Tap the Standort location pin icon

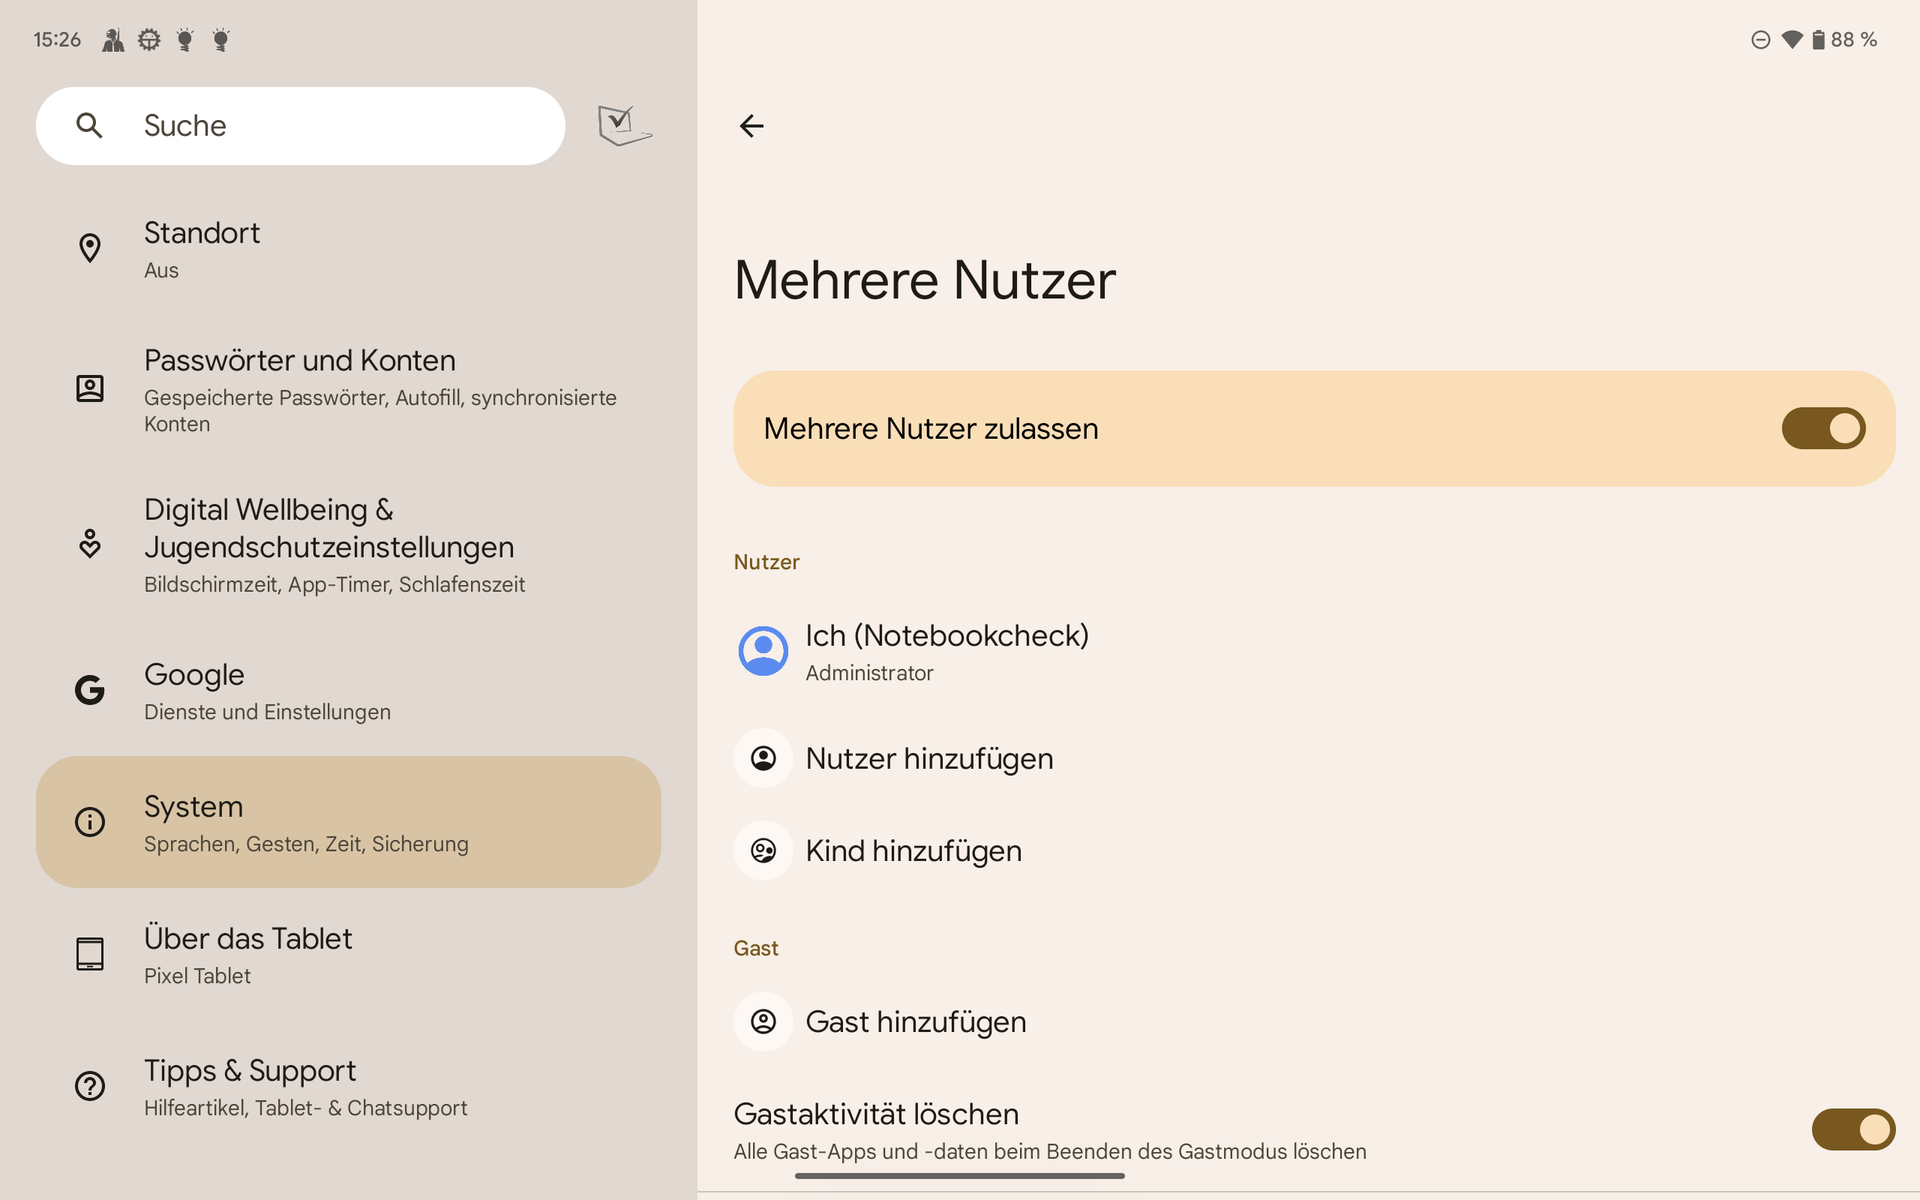[90, 248]
